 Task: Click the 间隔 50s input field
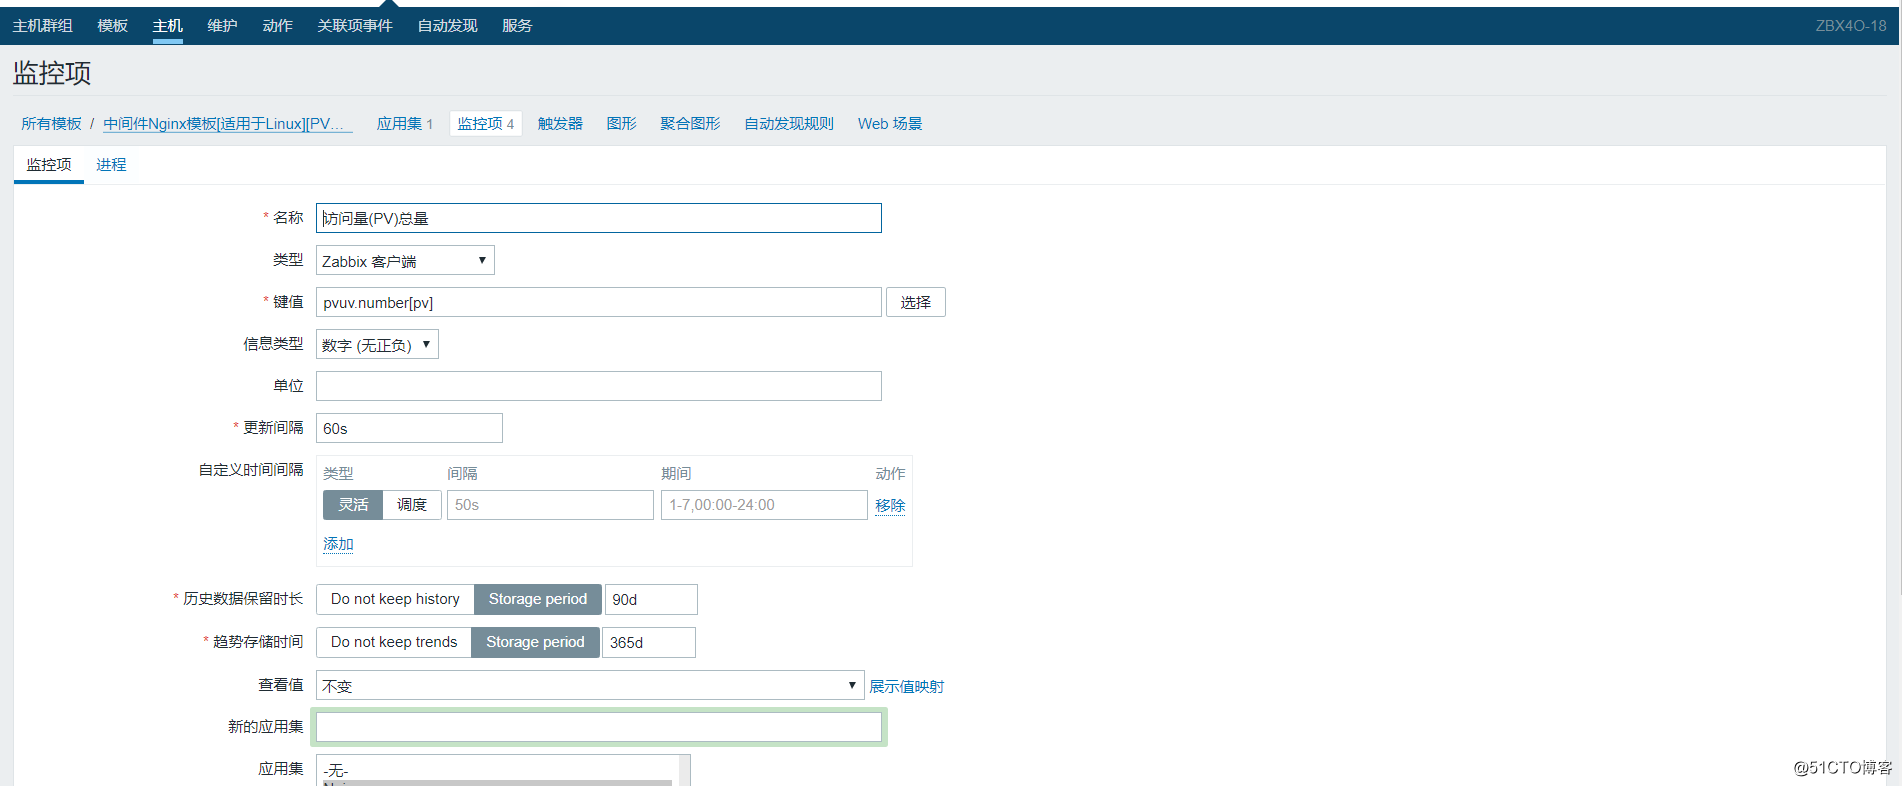click(x=550, y=505)
